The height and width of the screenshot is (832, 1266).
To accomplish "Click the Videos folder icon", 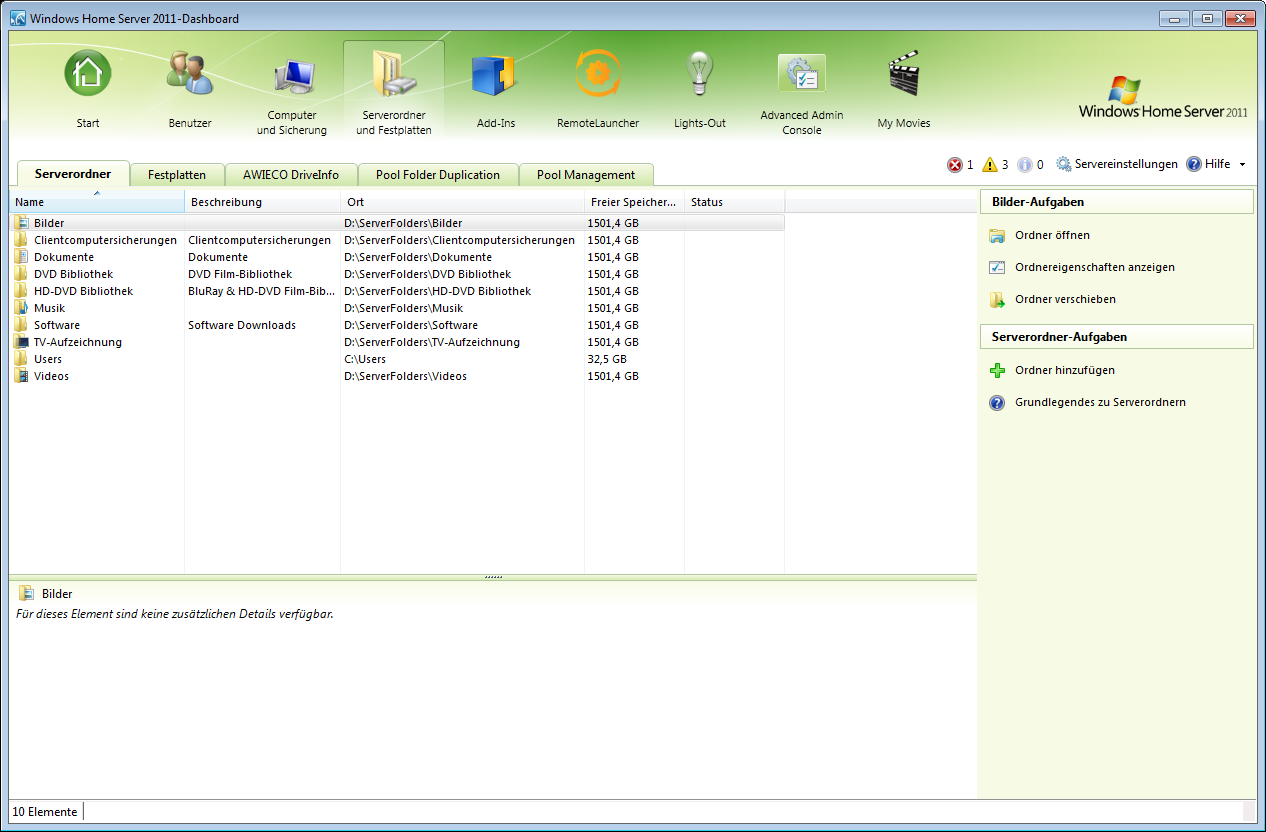I will (x=23, y=376).
